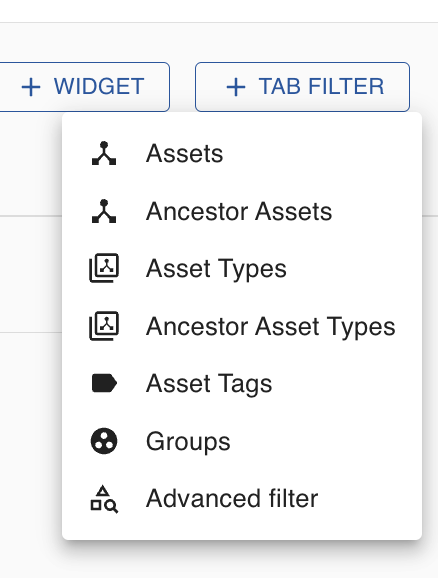Screen dimensions: 438x578
Task: Open the Advanced filter option
Action: (242, 499)
